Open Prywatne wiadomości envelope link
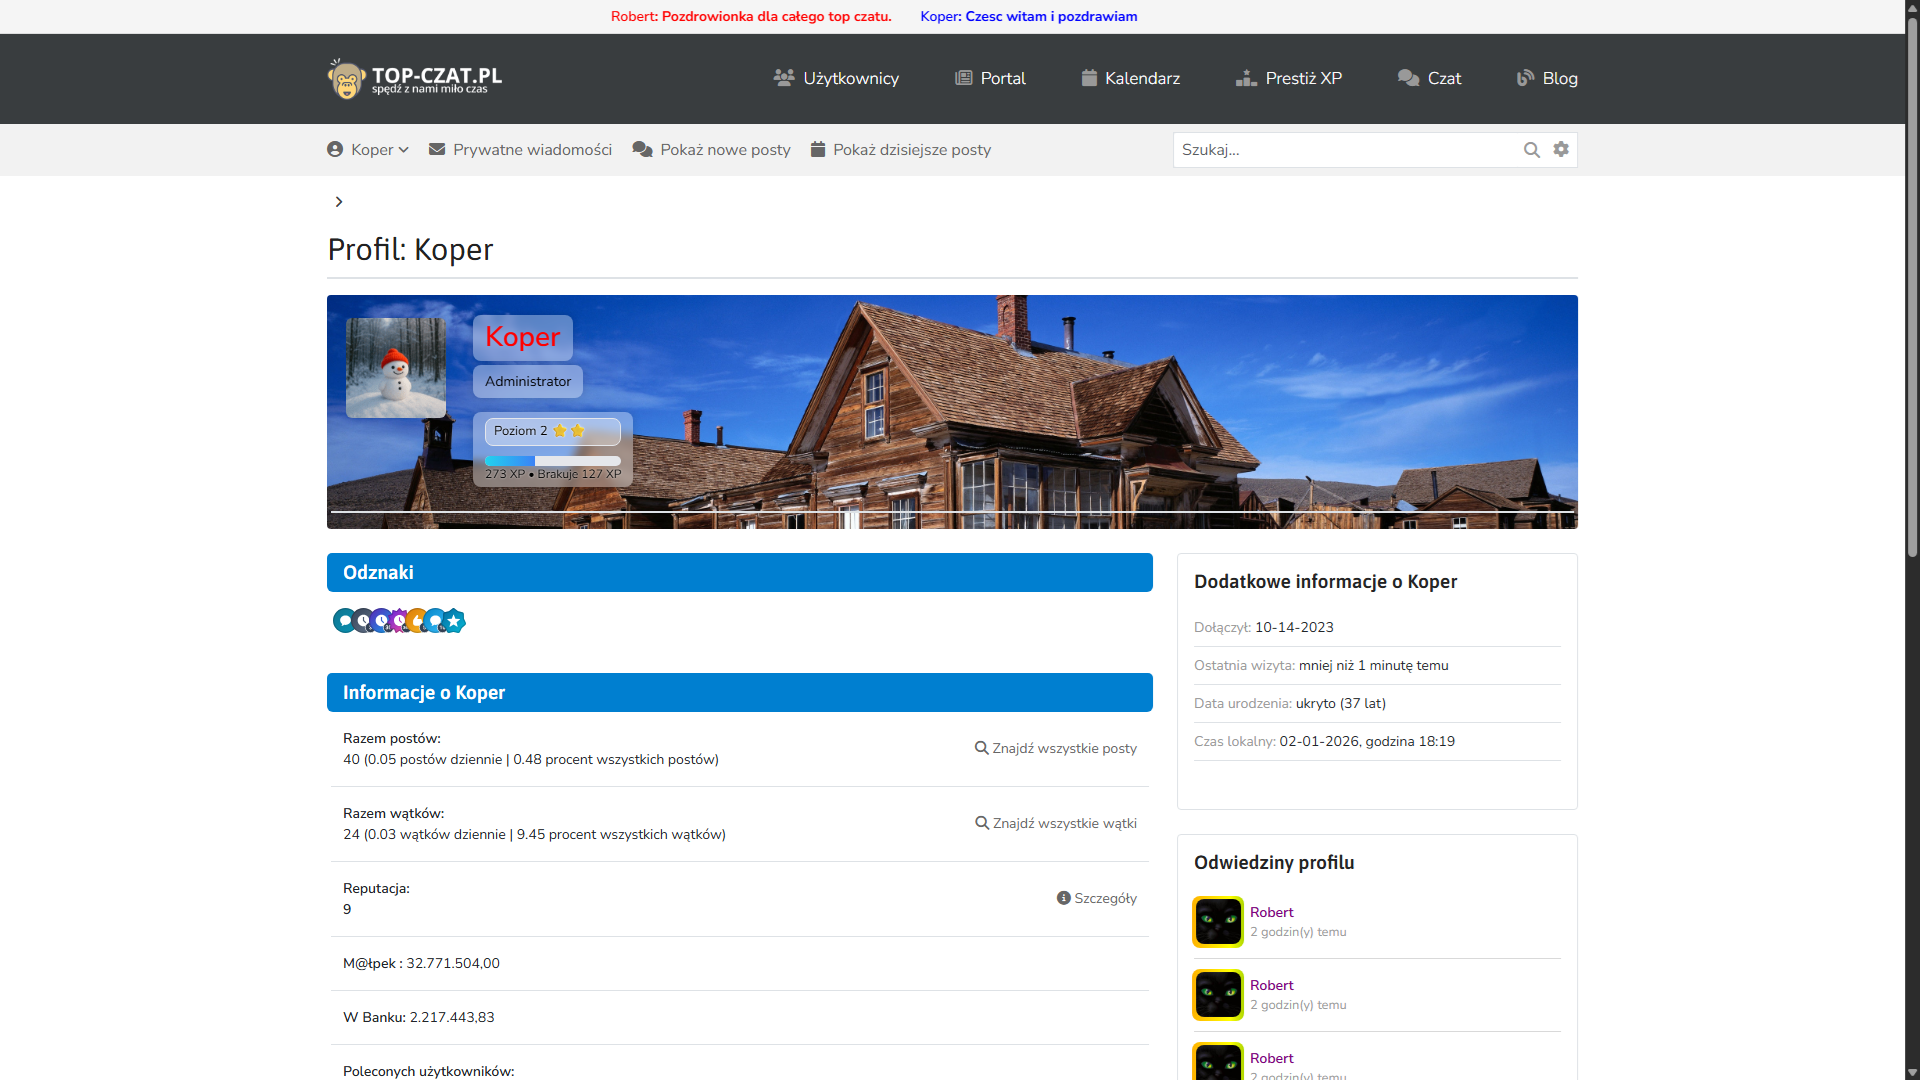The width and height of the screenshot is (1920, 1080). coord(520,150)
